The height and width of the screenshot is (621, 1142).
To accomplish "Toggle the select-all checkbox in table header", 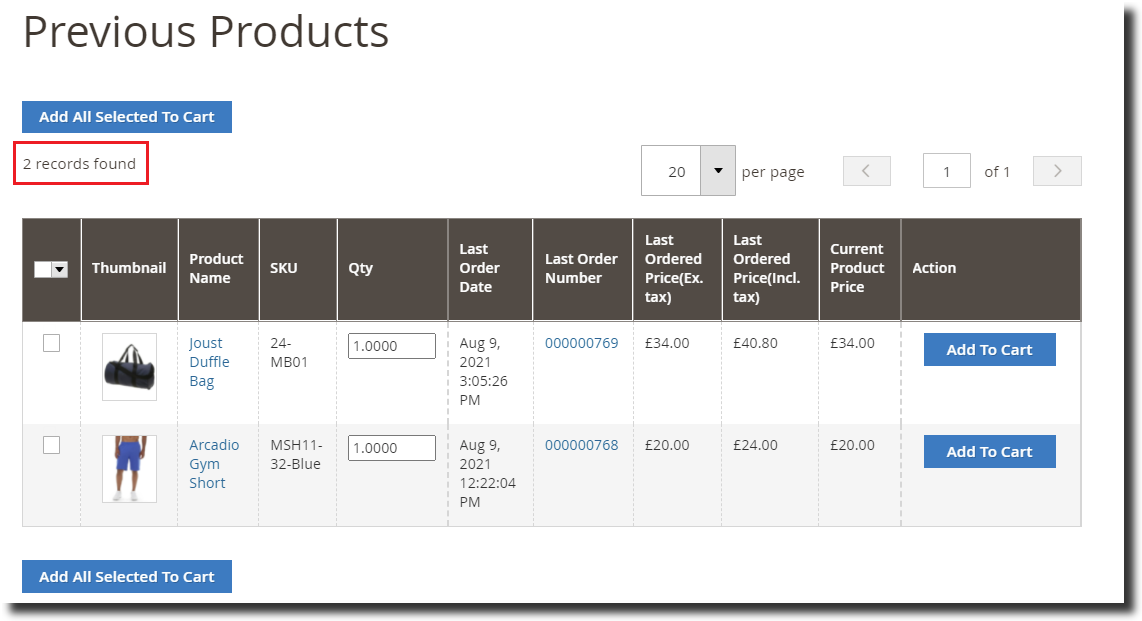I will (43, 268).
